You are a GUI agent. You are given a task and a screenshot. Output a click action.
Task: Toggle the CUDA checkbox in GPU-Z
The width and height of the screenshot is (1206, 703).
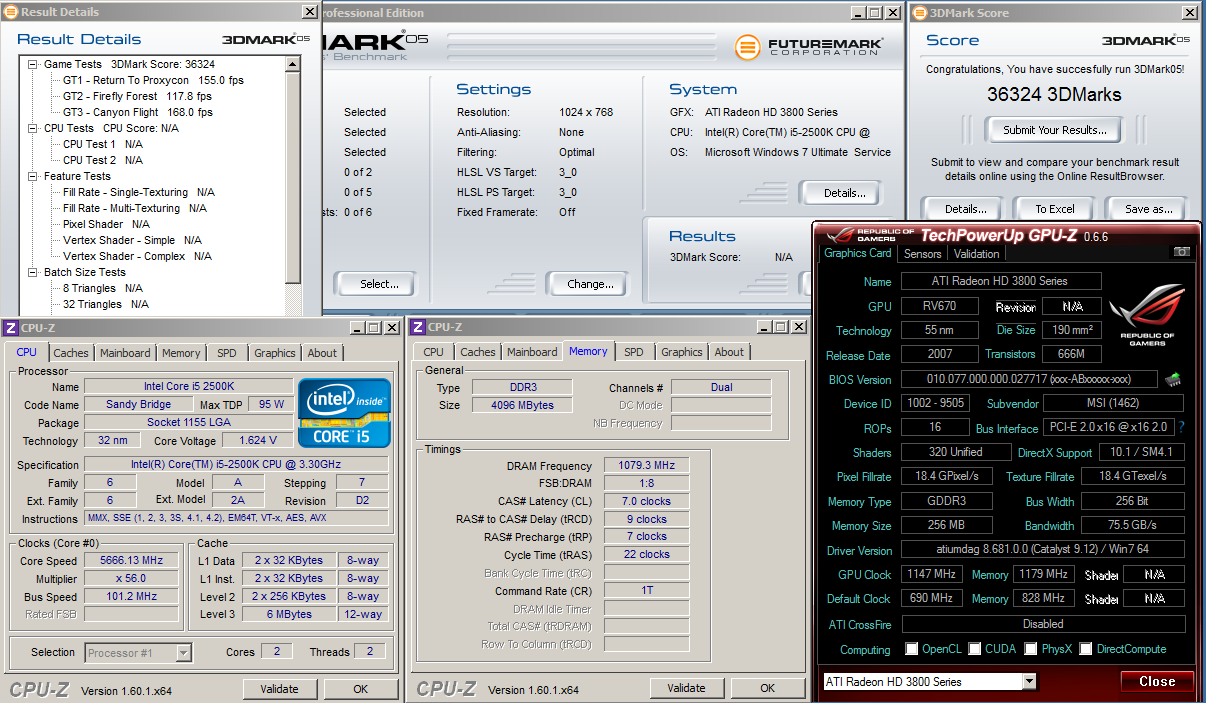click(975, 649)
